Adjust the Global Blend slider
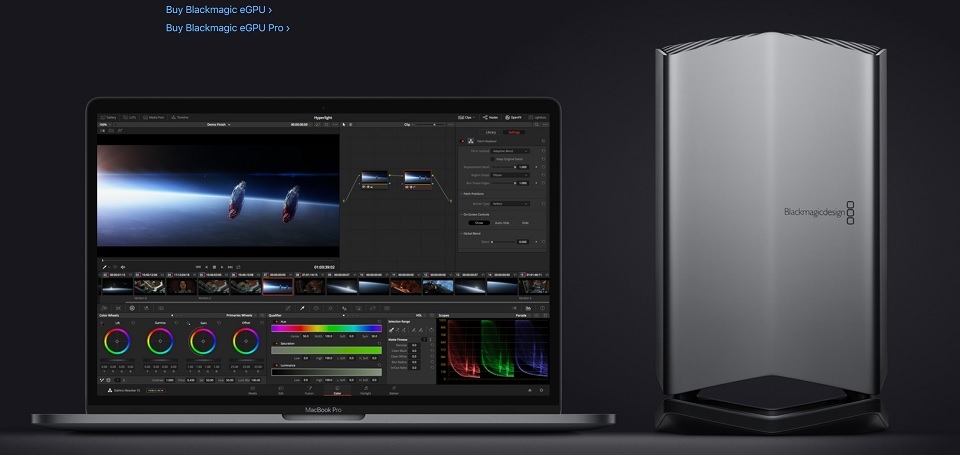Image resolution: width=960 pixels, height=455 pixels. pyautogui.click(x=503, y=242)
